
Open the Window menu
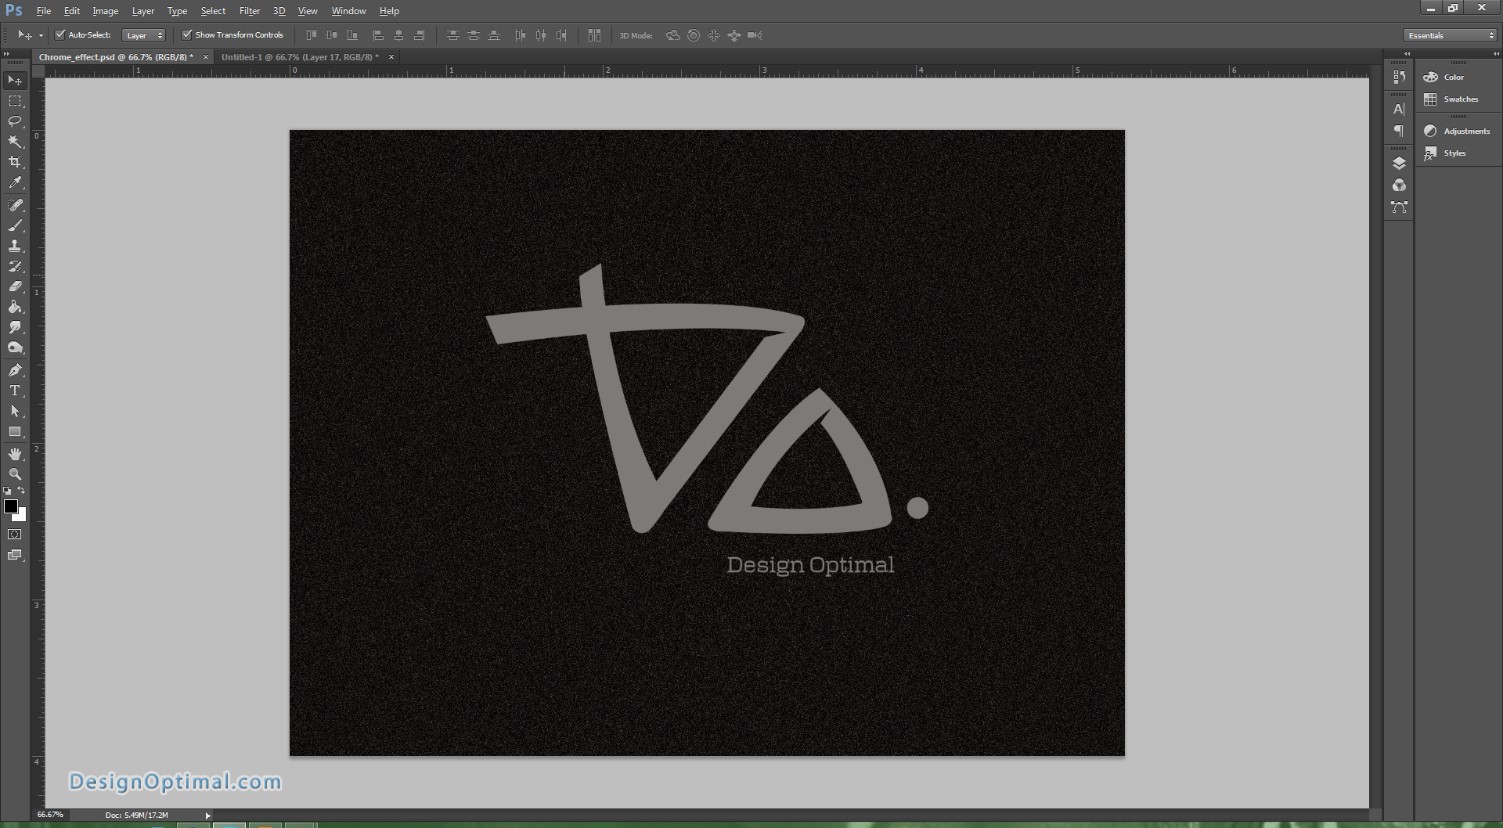click(x=349, y=11)
